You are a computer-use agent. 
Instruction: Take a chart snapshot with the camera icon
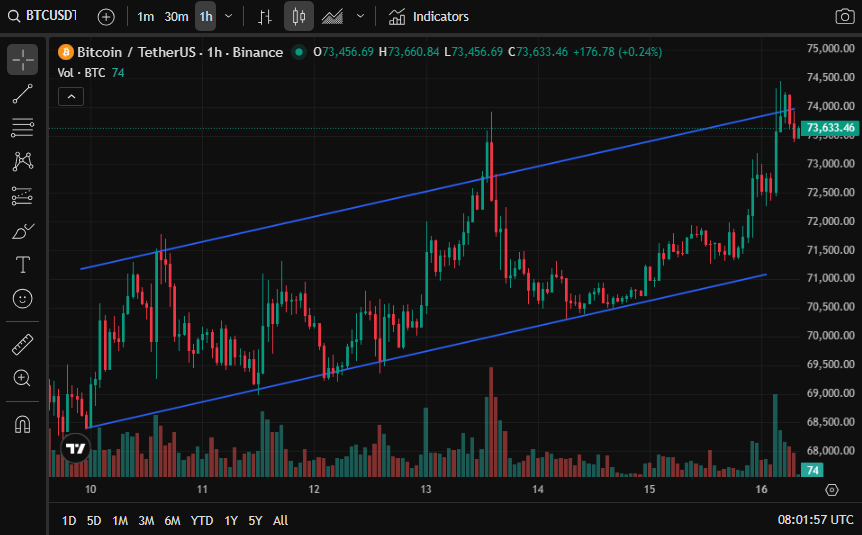(844, 16)
